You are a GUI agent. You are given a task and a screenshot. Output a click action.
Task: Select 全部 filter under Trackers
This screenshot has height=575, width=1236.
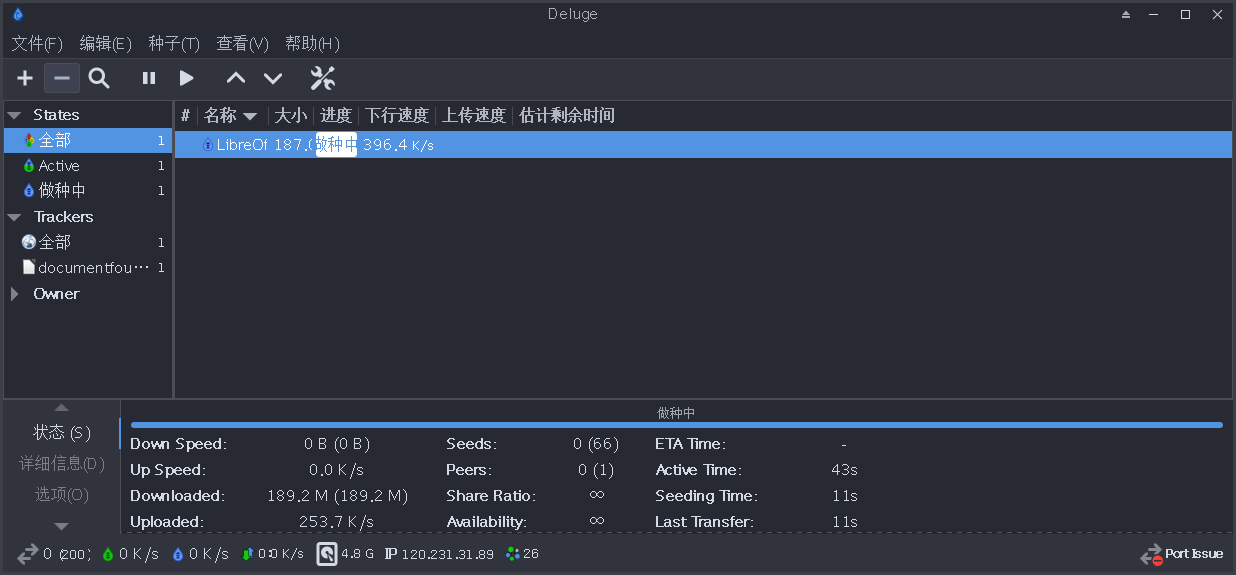pos(88,242)
